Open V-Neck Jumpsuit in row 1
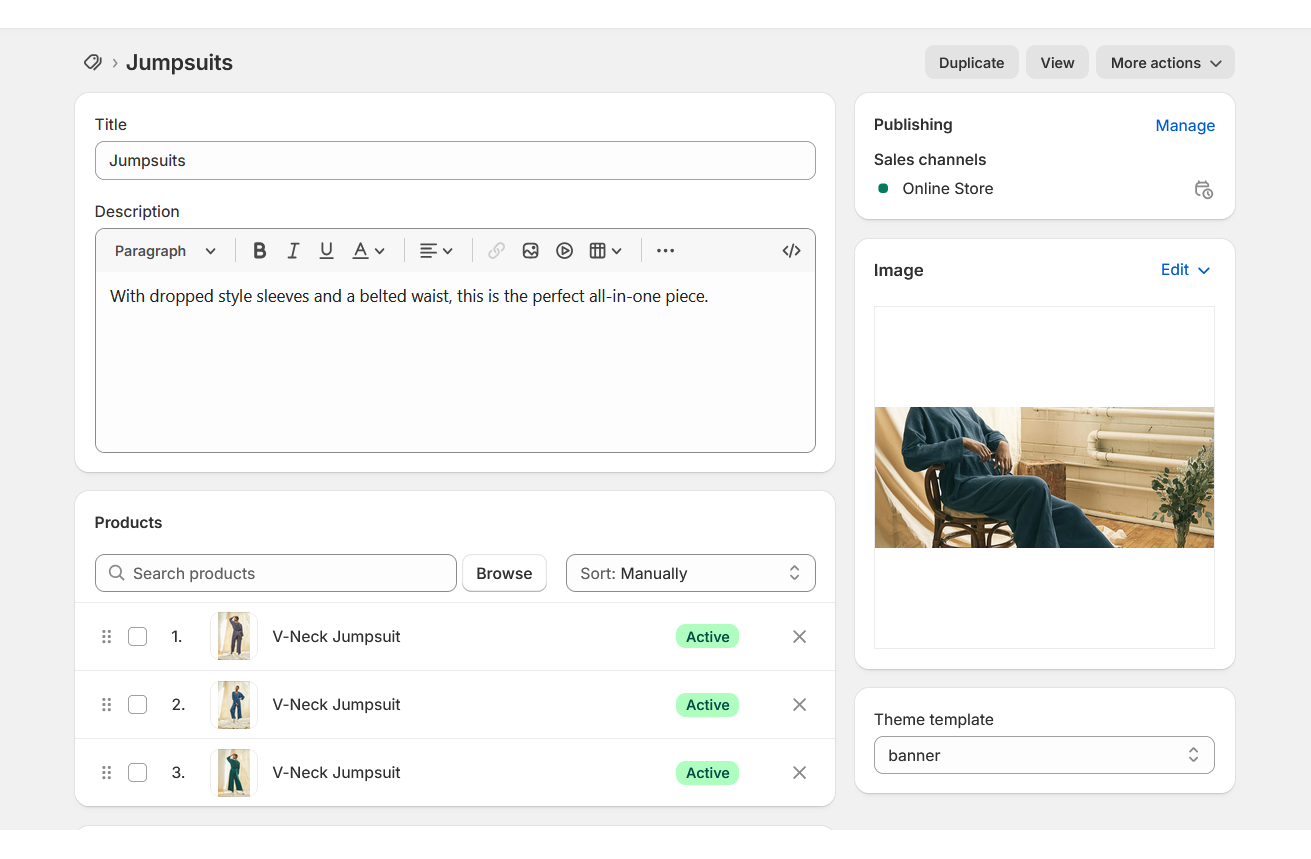The width and height of the screenshot is (1311, 859). 336,637
